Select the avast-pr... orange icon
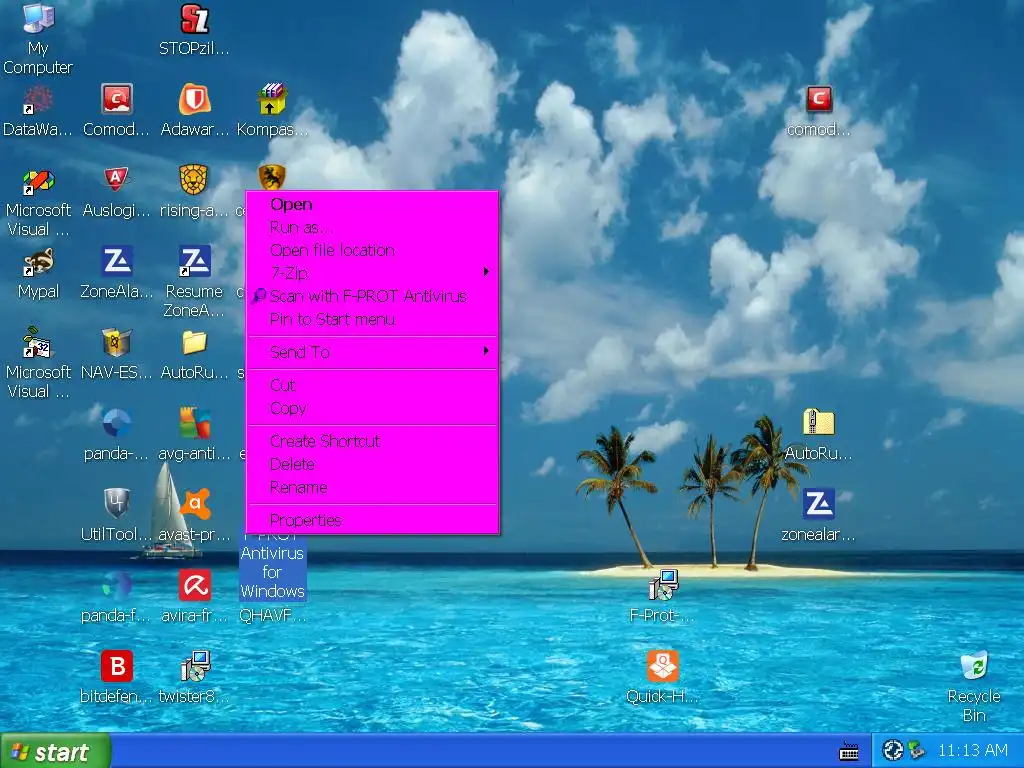 click(195, 504)
